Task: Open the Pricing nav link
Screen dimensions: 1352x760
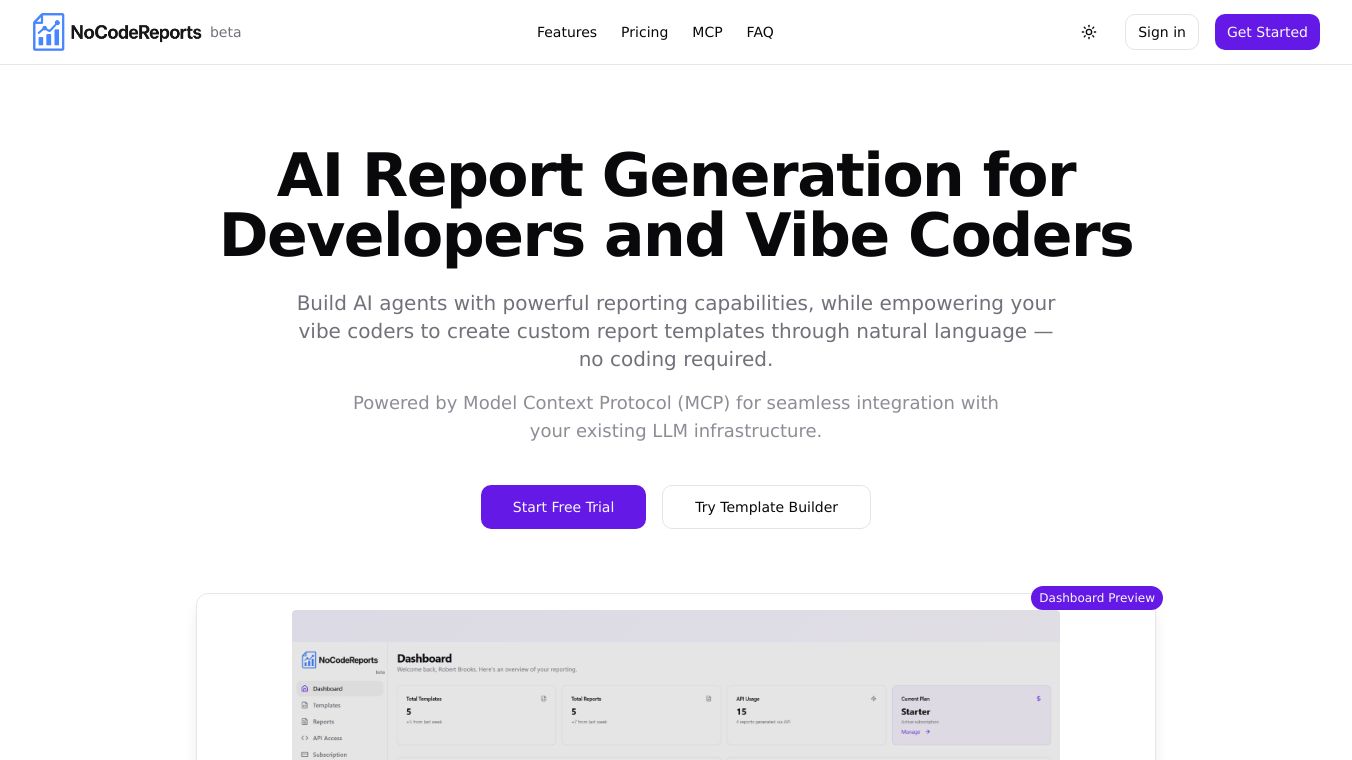Action: [x=644, y=32]
